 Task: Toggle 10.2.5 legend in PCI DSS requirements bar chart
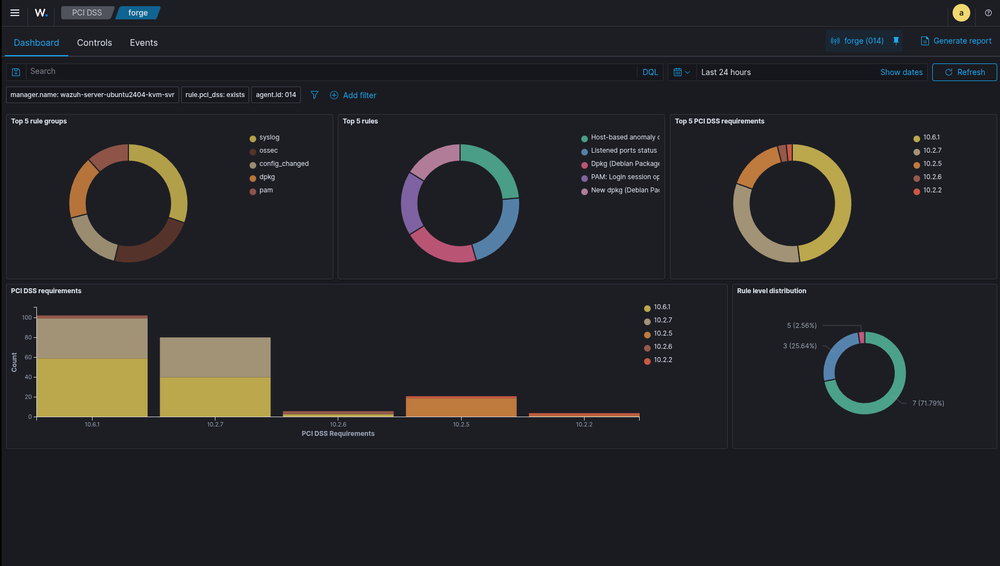pos(658,334)
